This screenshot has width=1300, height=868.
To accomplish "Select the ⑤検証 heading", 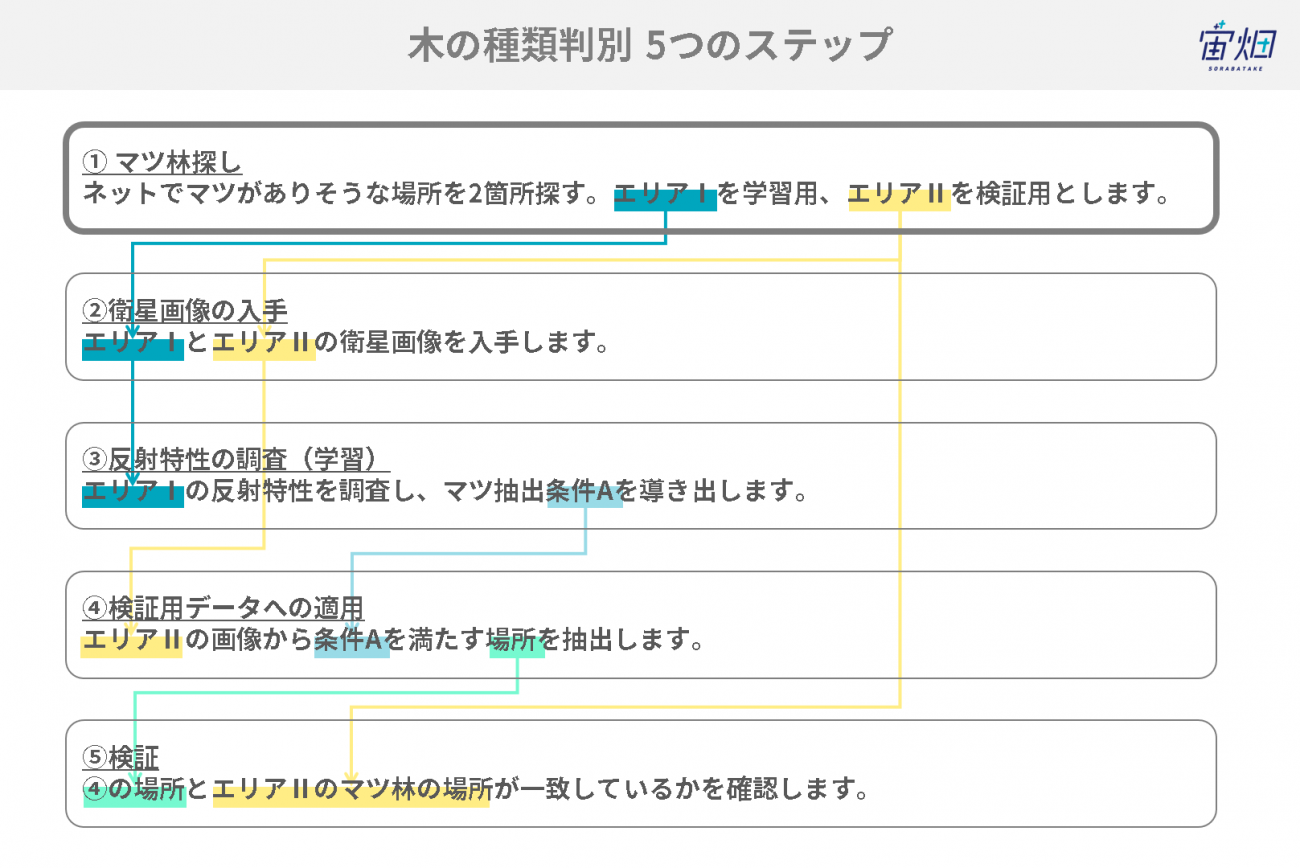I will (x=120, y=757).
